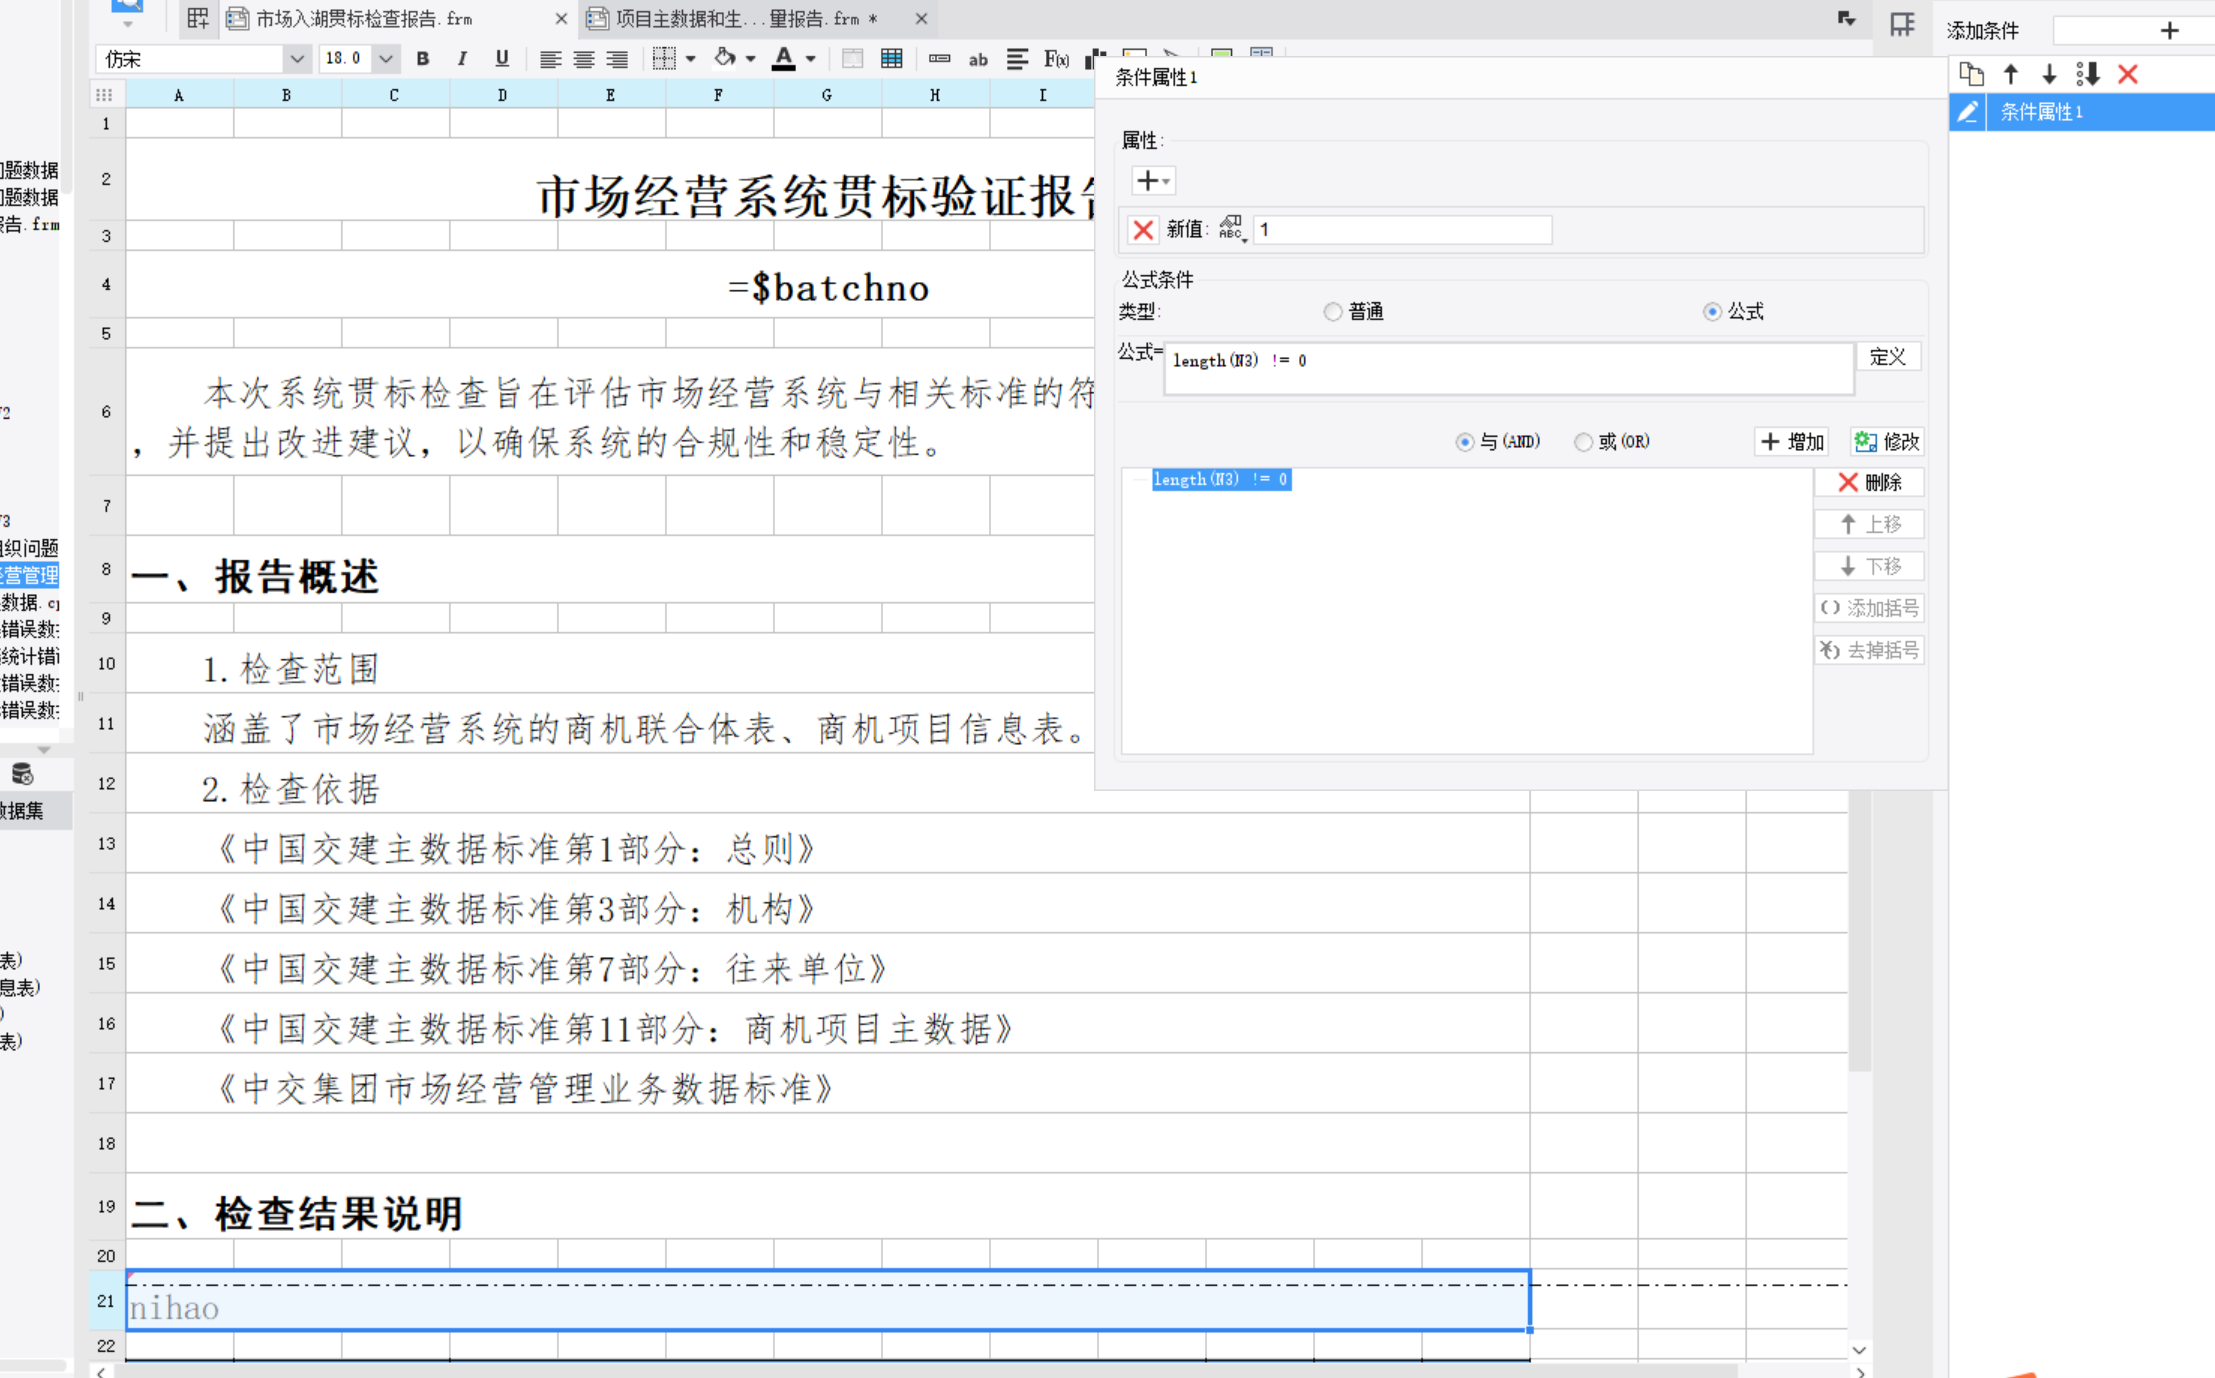Select length(N3) != 0 in condition list

click(1221, 480)
